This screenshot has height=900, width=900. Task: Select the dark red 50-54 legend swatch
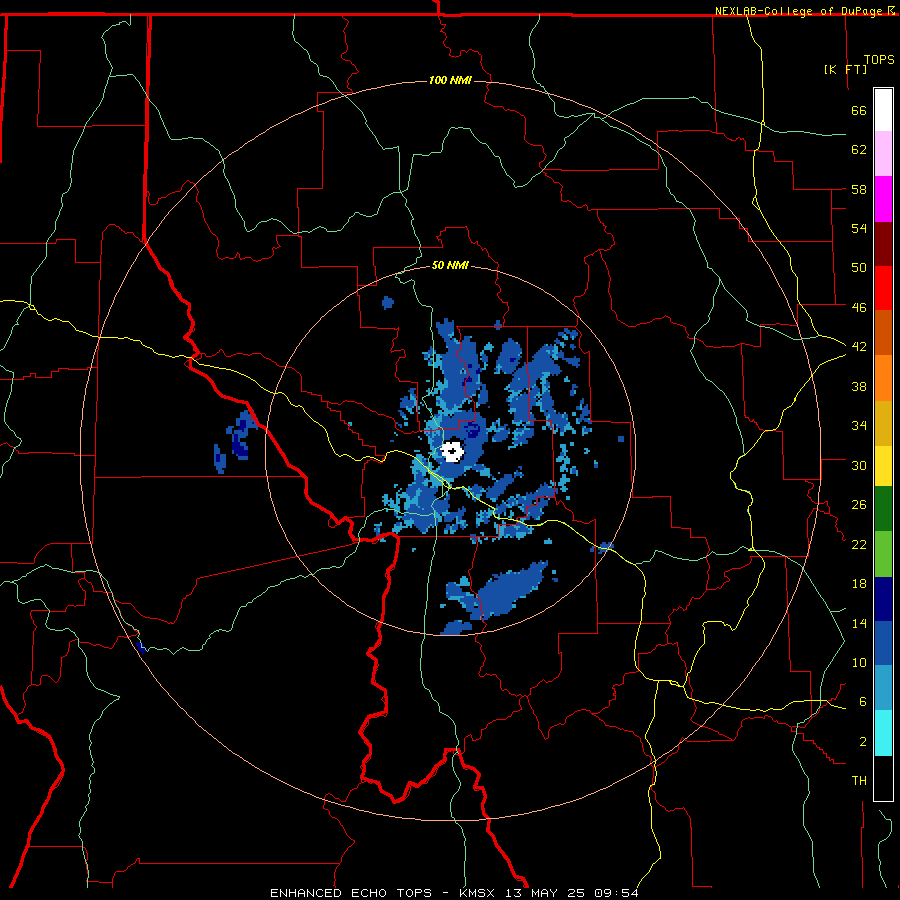click(883, 243)
